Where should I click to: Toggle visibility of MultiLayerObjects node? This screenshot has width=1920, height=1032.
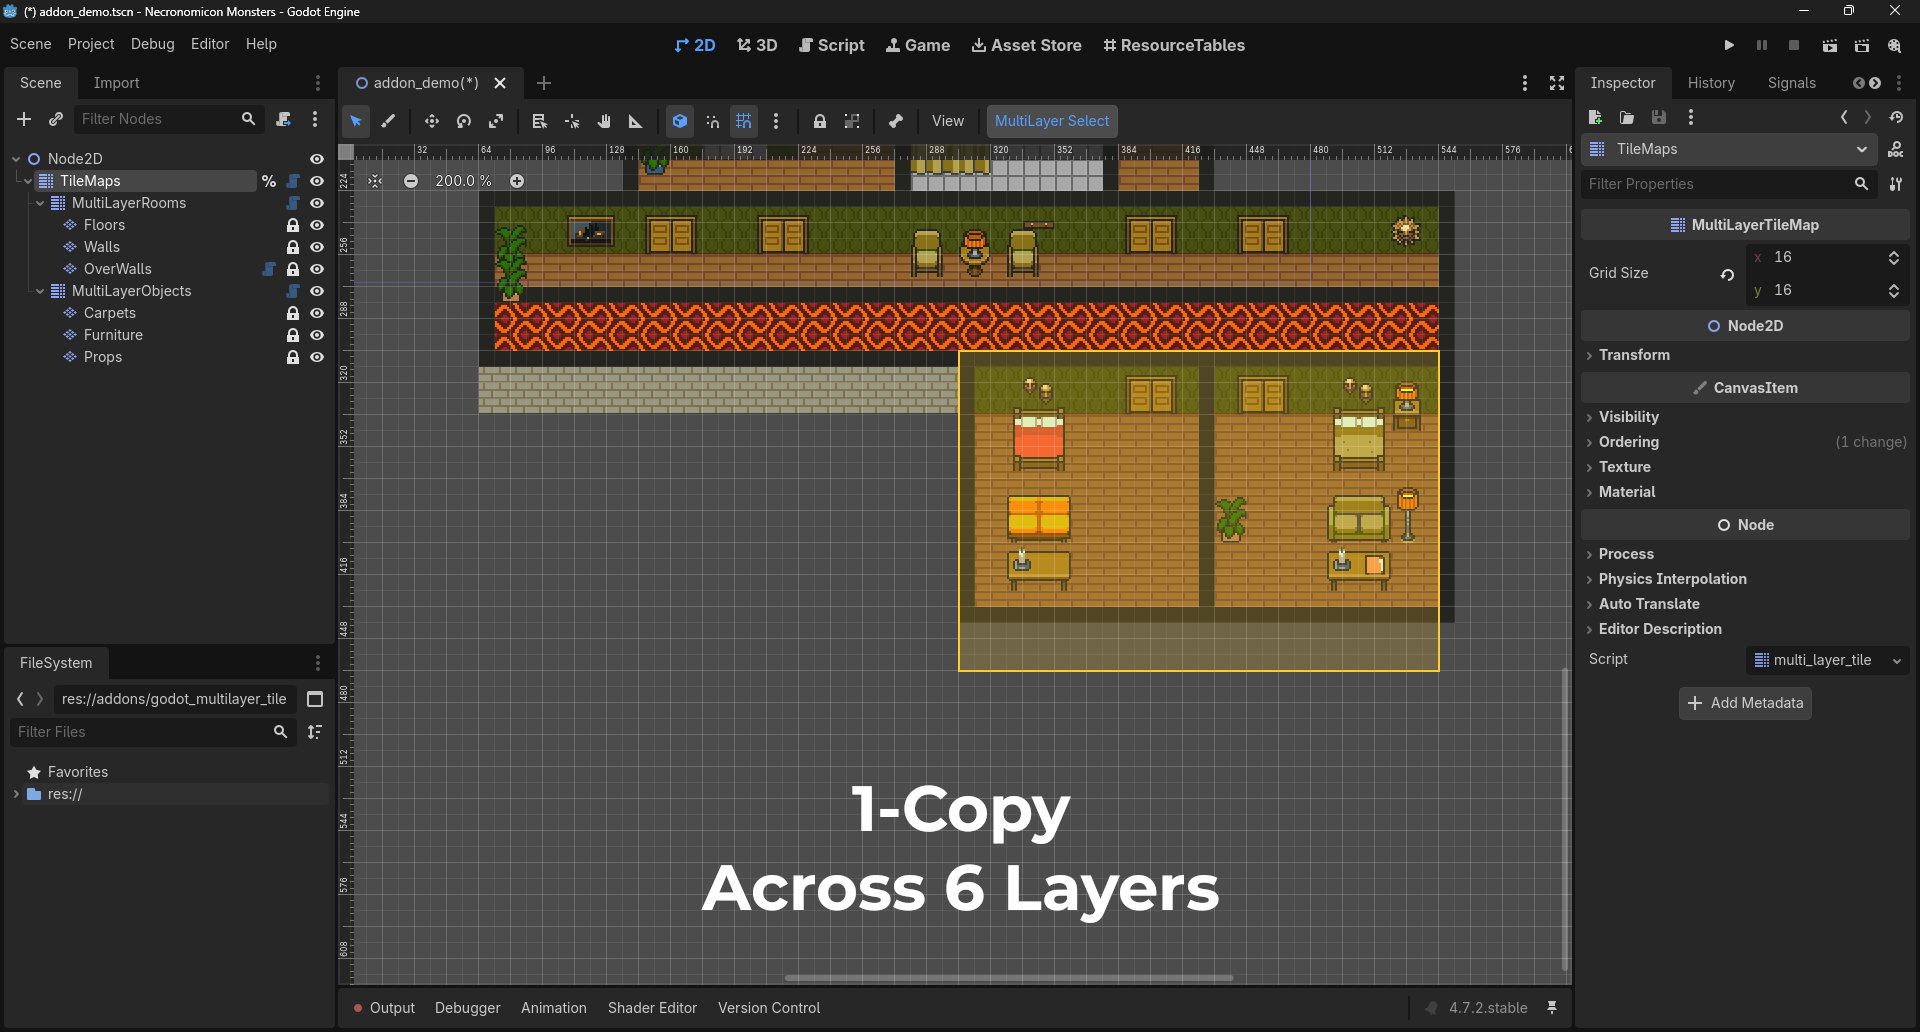pos(317,291)
